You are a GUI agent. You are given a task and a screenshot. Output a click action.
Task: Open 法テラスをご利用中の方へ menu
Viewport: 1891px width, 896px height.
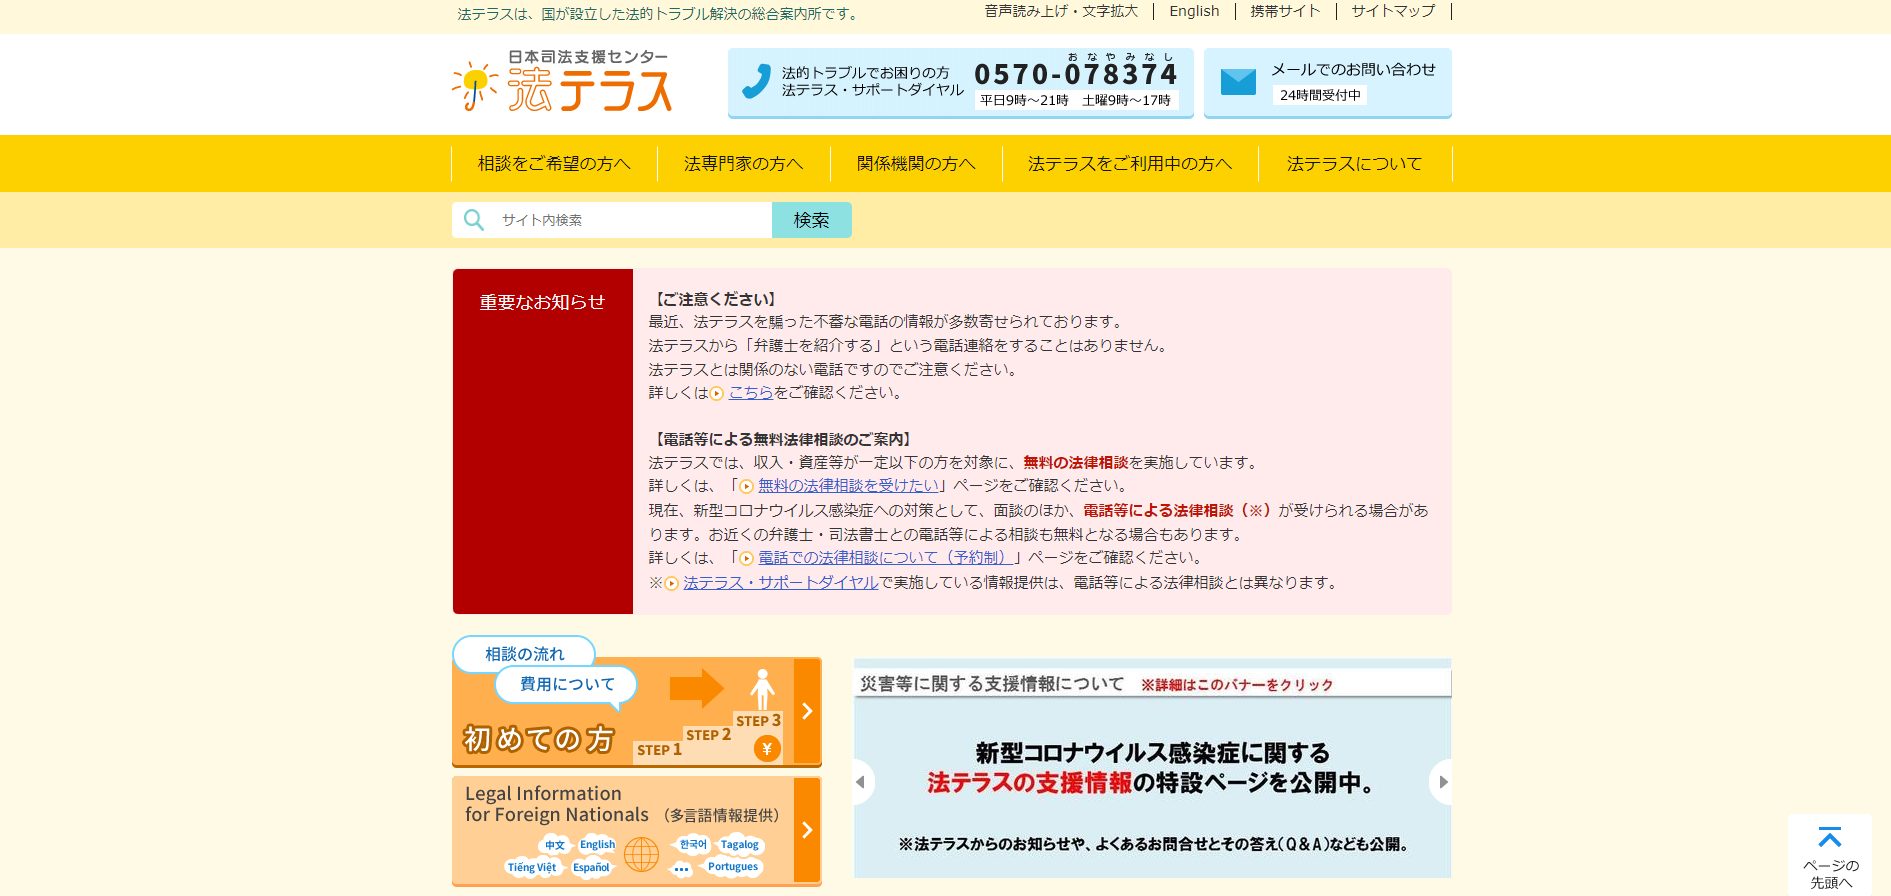click(1130, 163)
